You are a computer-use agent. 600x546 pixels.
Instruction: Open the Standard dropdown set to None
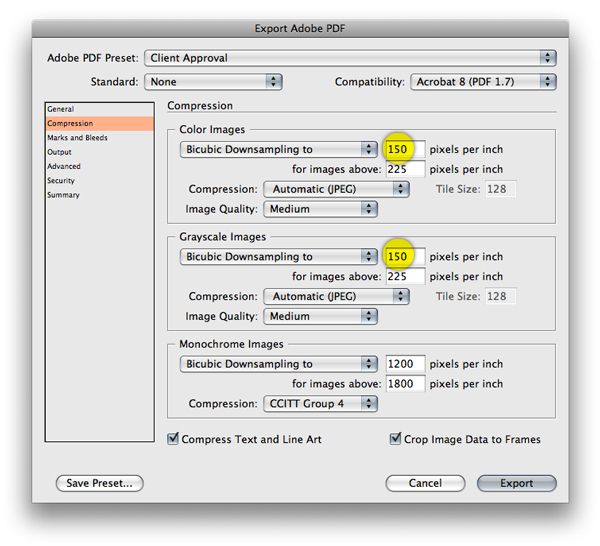click(x=213, y=82)
